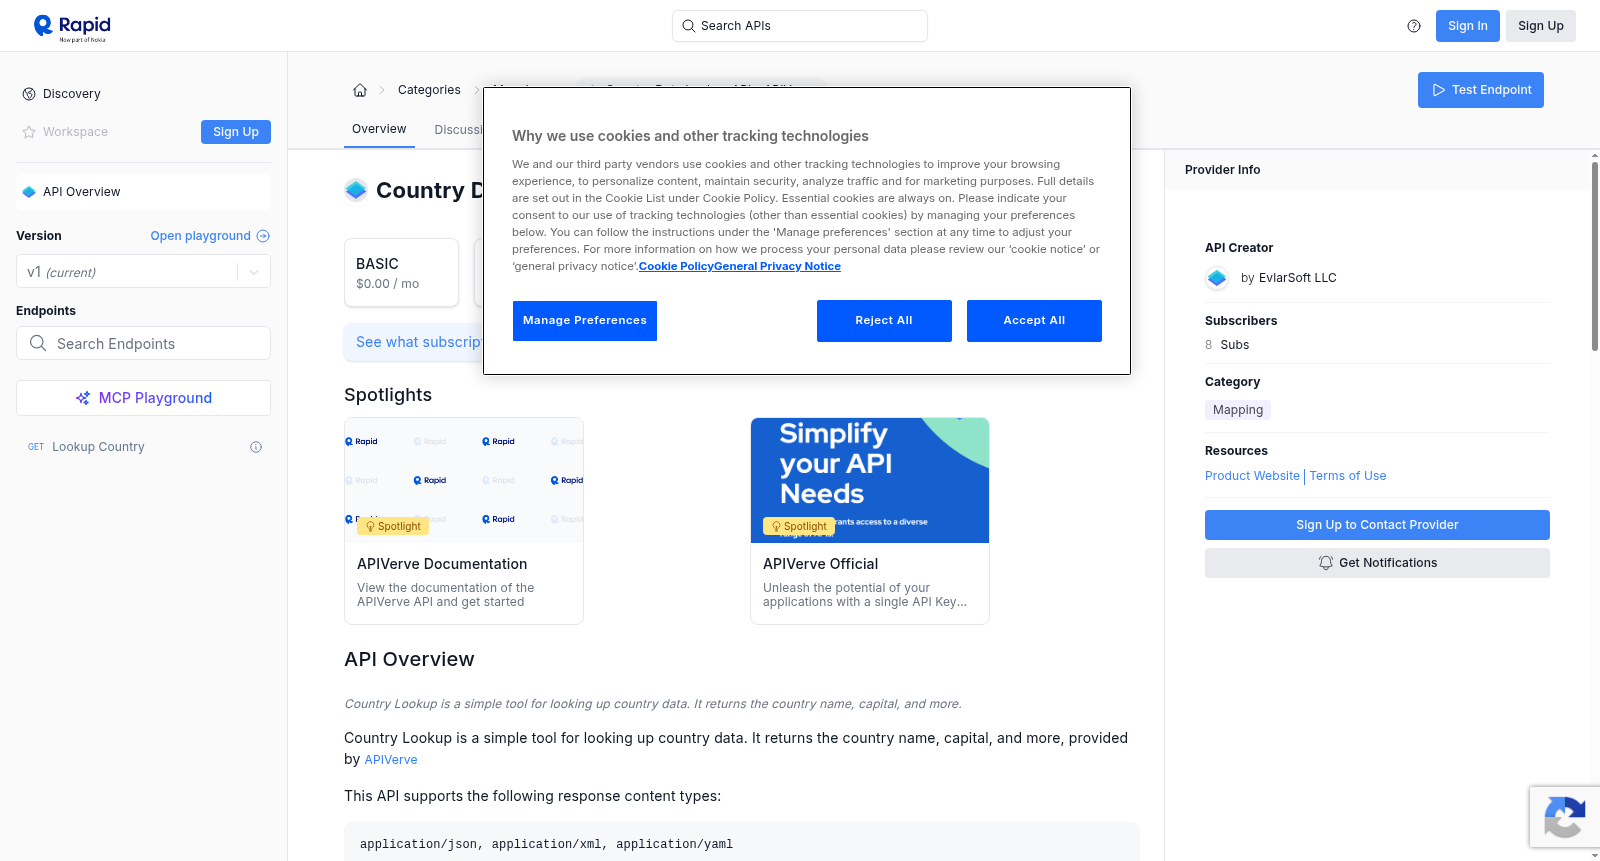Open the reCAPTCHA badge
Screen dimensions: 1600x861
[x=1564, y=817]
